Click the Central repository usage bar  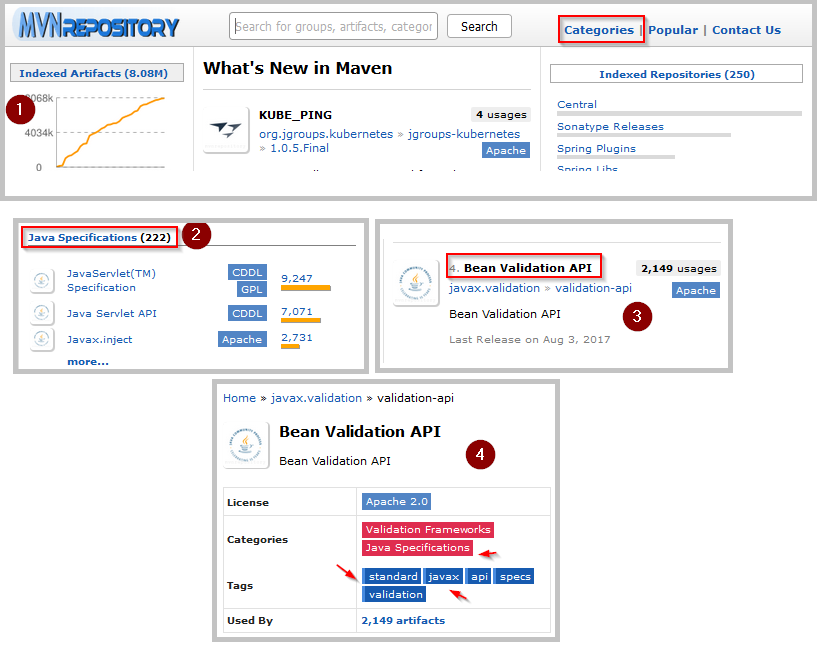[x=679, y=113]
